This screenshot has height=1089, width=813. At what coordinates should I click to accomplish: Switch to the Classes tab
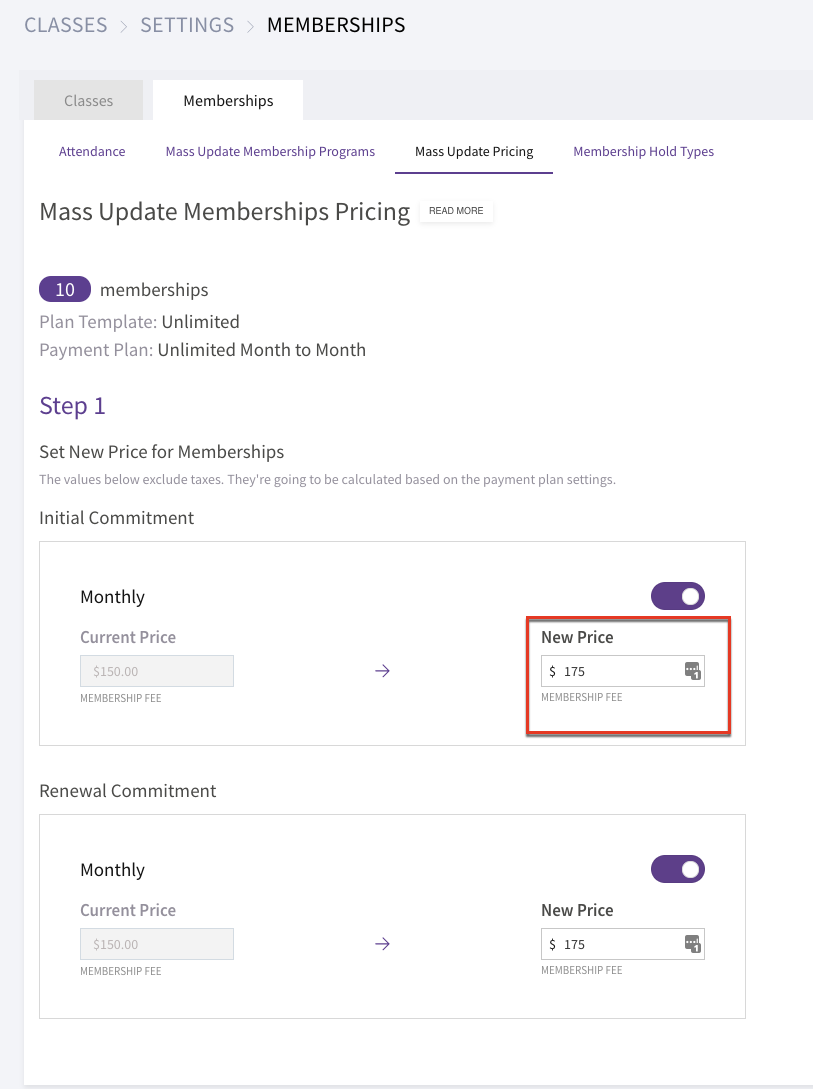coord(88,101)
